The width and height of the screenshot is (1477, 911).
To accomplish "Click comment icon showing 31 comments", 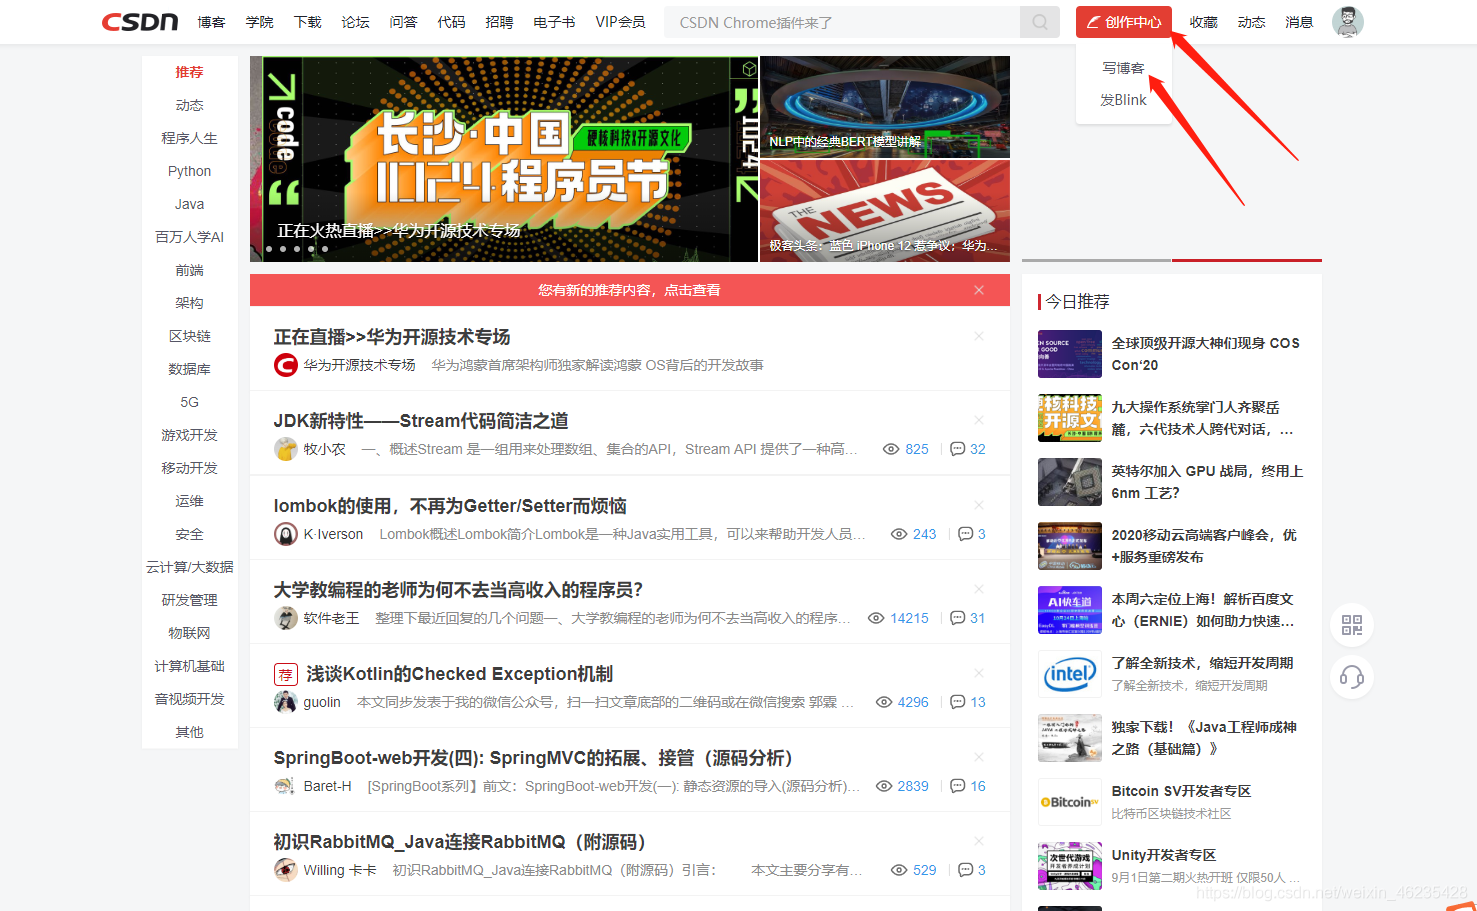I will [957, 618].
